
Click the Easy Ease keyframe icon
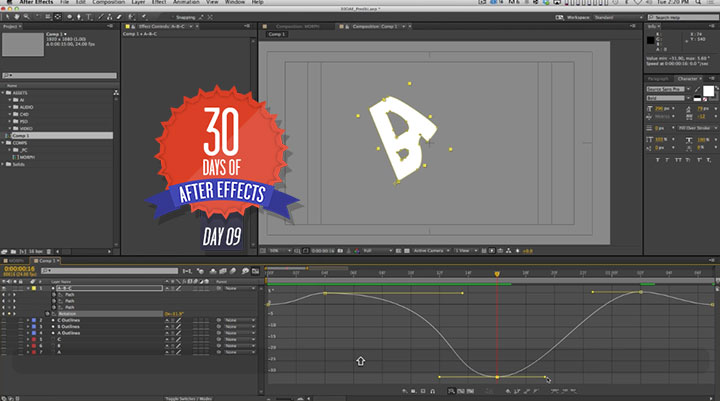tap(555, 391)
